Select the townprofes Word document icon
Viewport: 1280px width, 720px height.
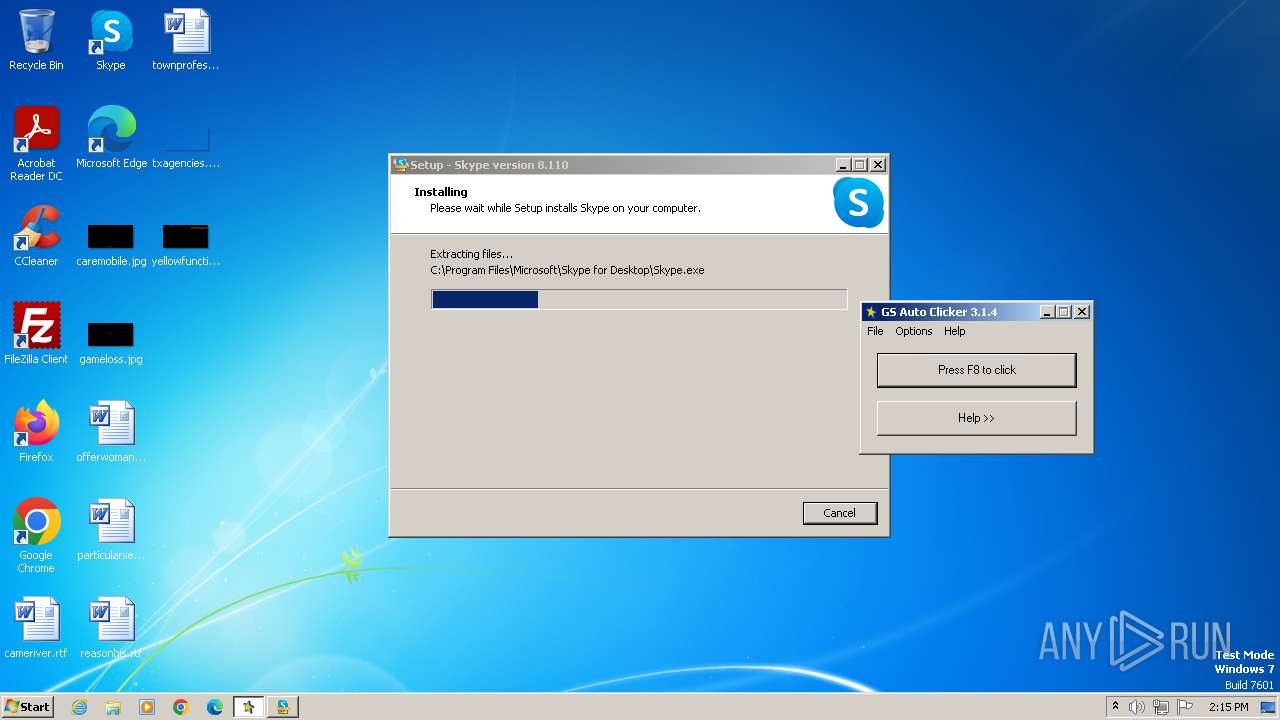186,40
